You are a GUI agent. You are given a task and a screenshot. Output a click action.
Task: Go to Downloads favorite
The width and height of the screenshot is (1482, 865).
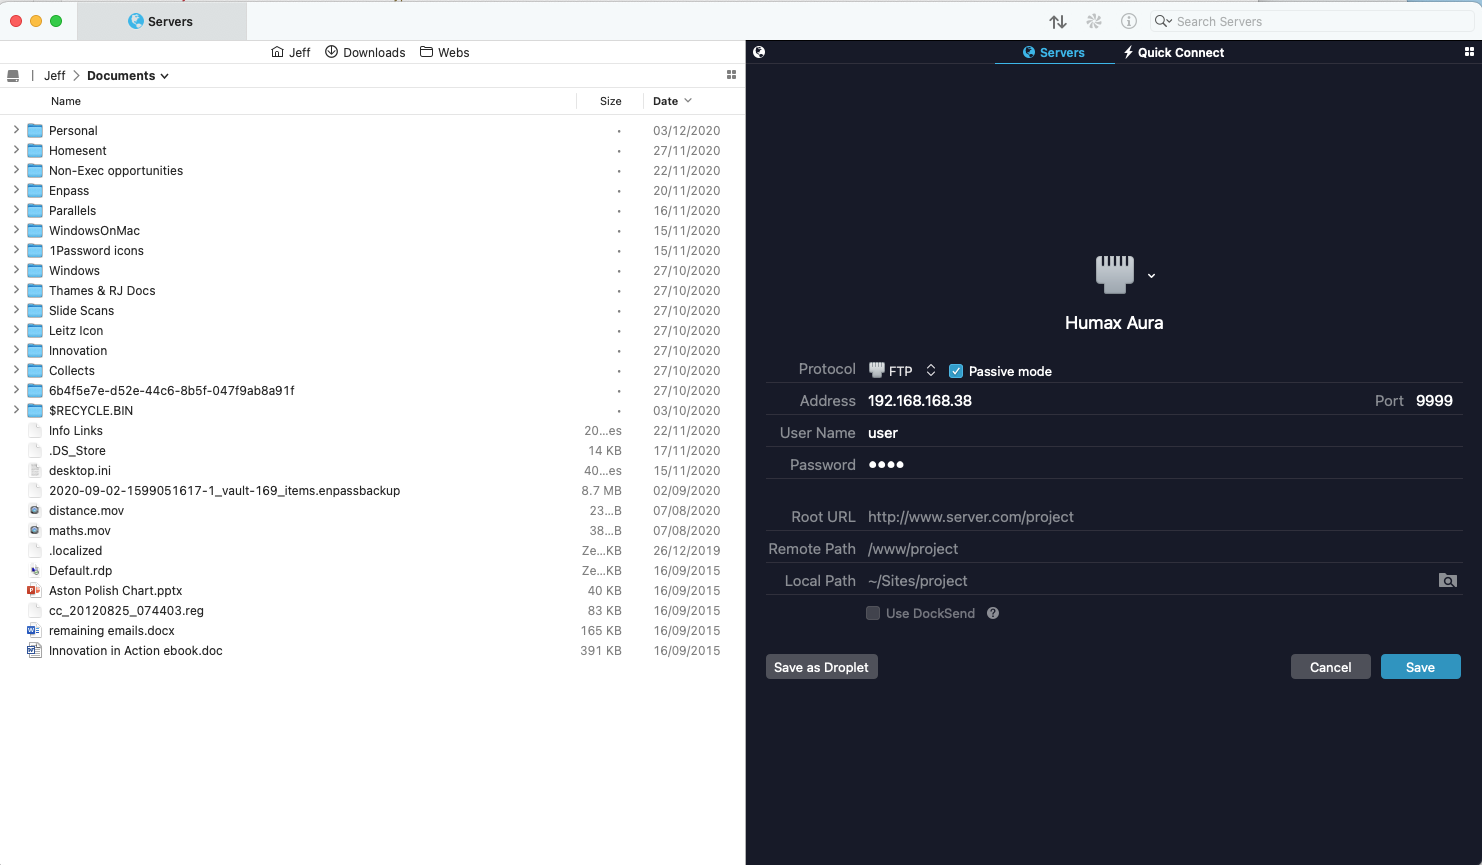click(365, 52)
